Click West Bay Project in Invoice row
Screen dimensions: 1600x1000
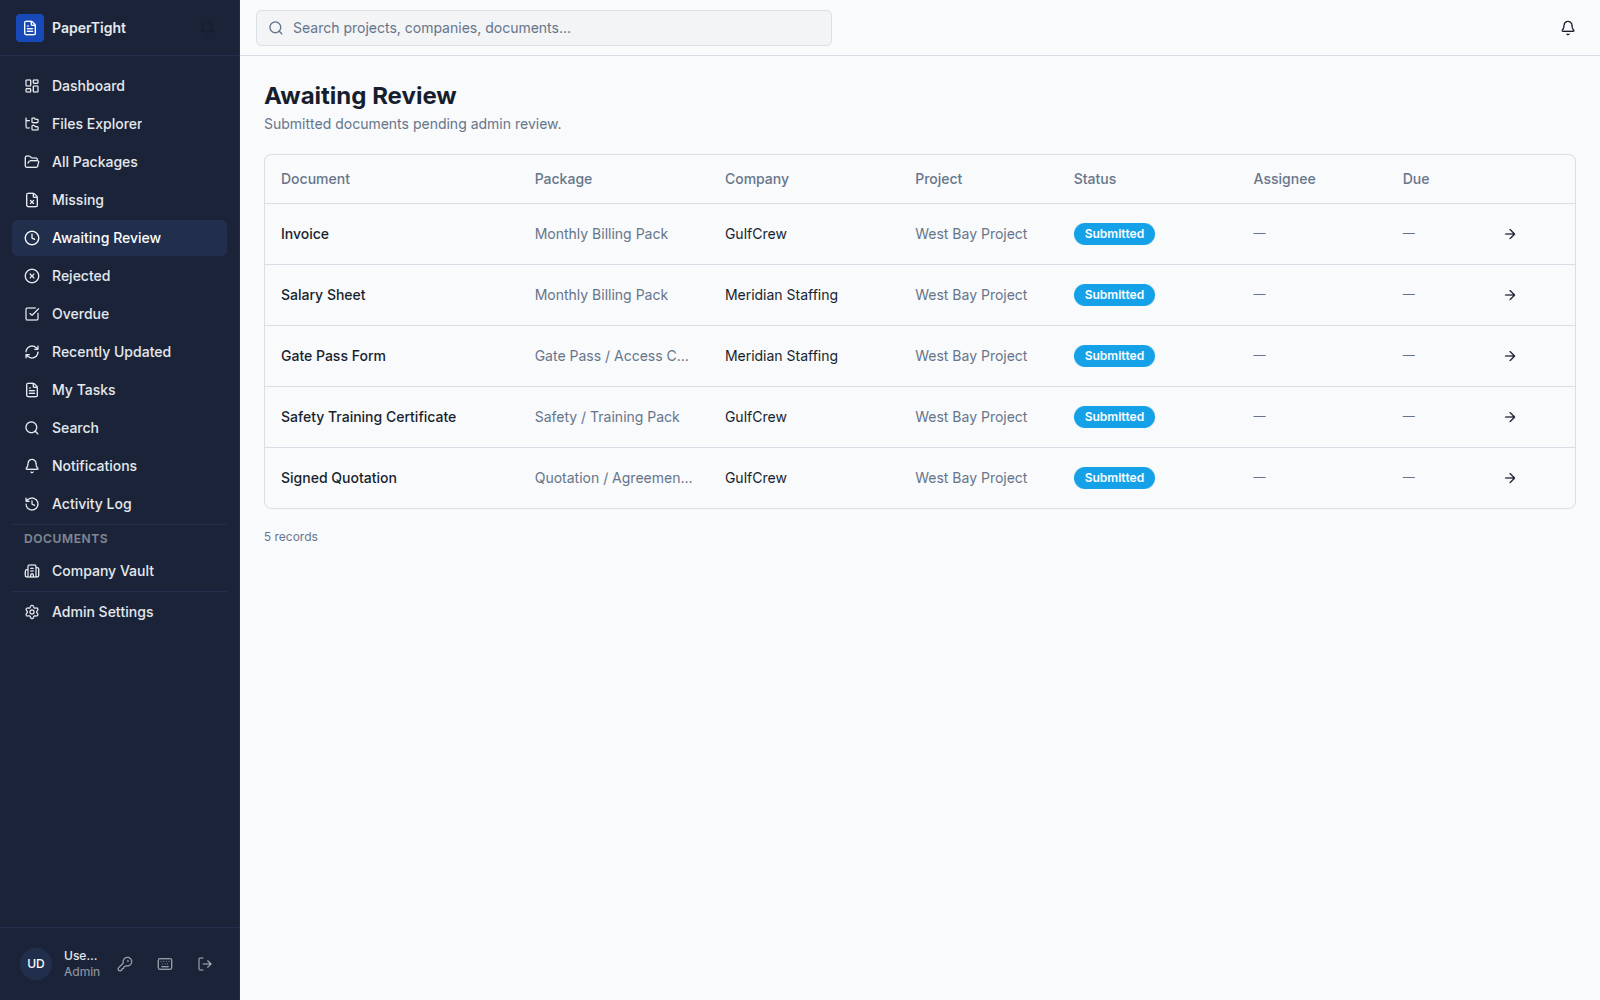pos(971,234)
